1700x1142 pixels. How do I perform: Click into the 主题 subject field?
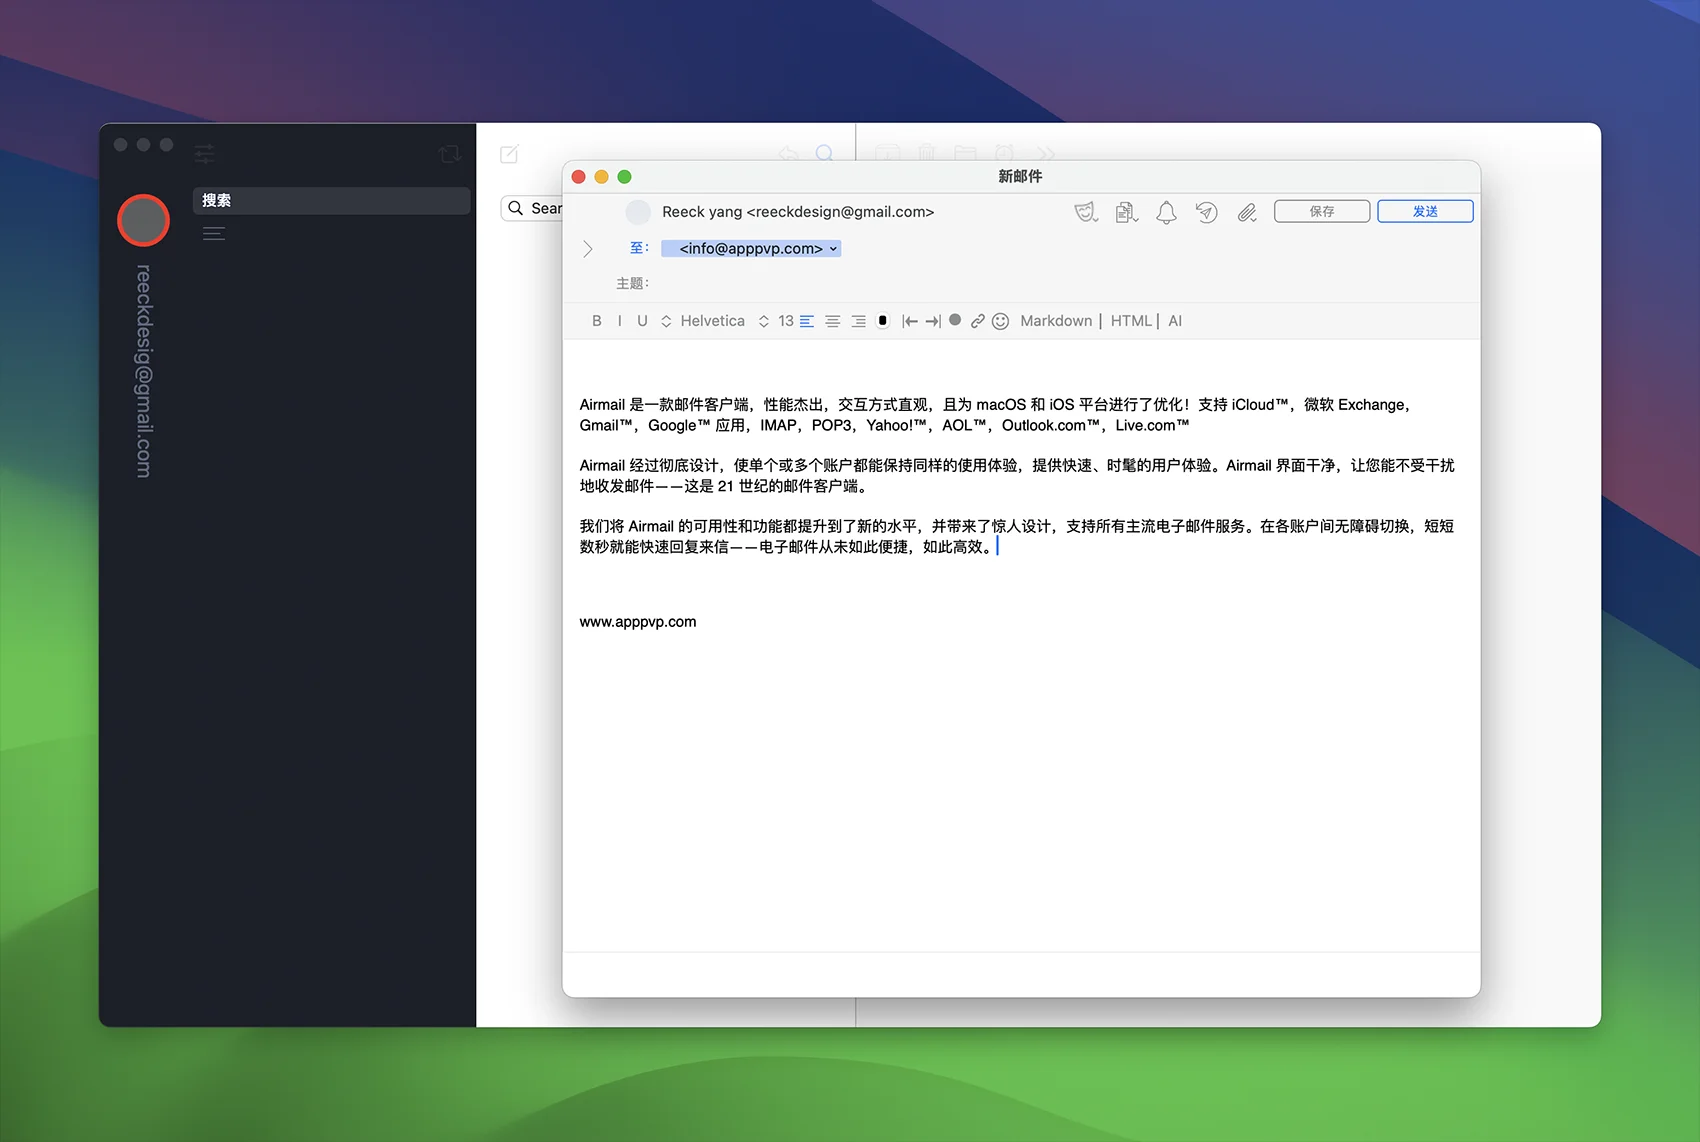[1060, 284]
